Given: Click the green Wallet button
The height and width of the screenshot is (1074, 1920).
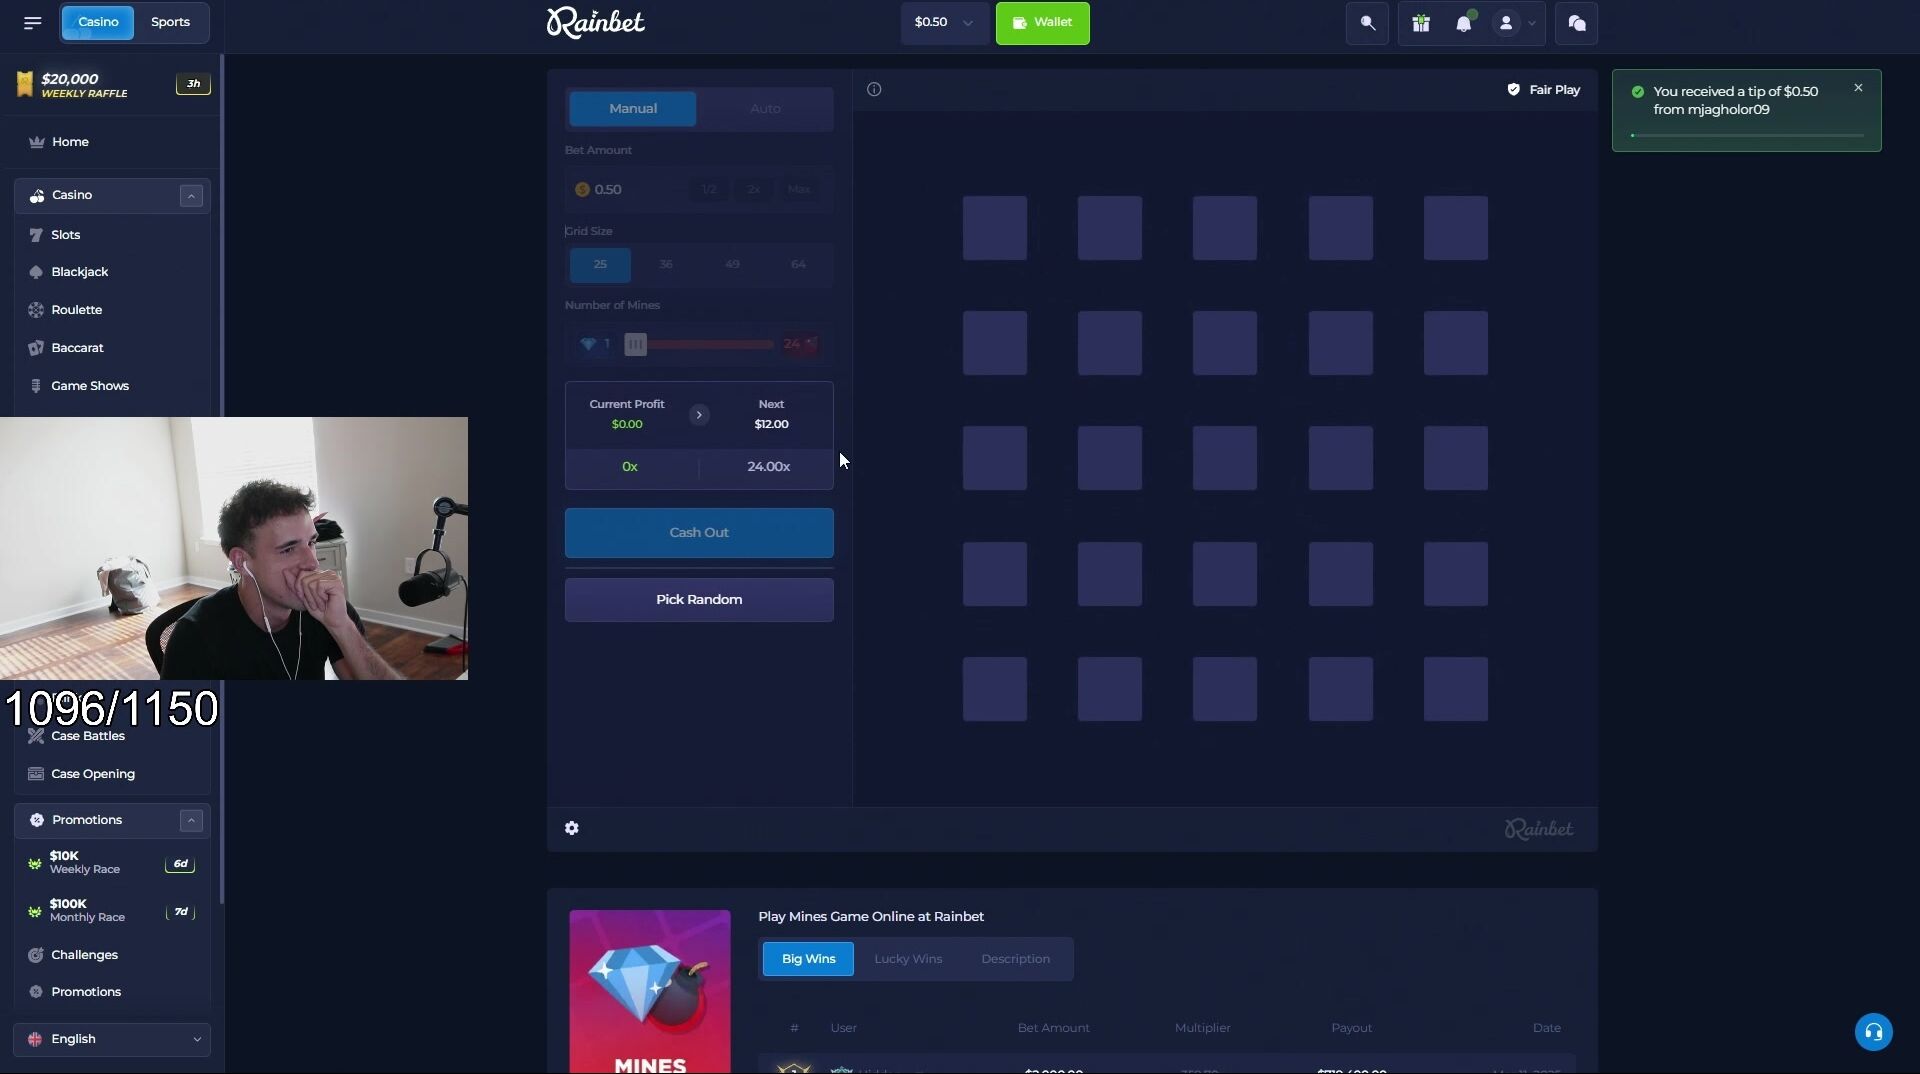Looking at the screenshot, I should (1043, 23).
